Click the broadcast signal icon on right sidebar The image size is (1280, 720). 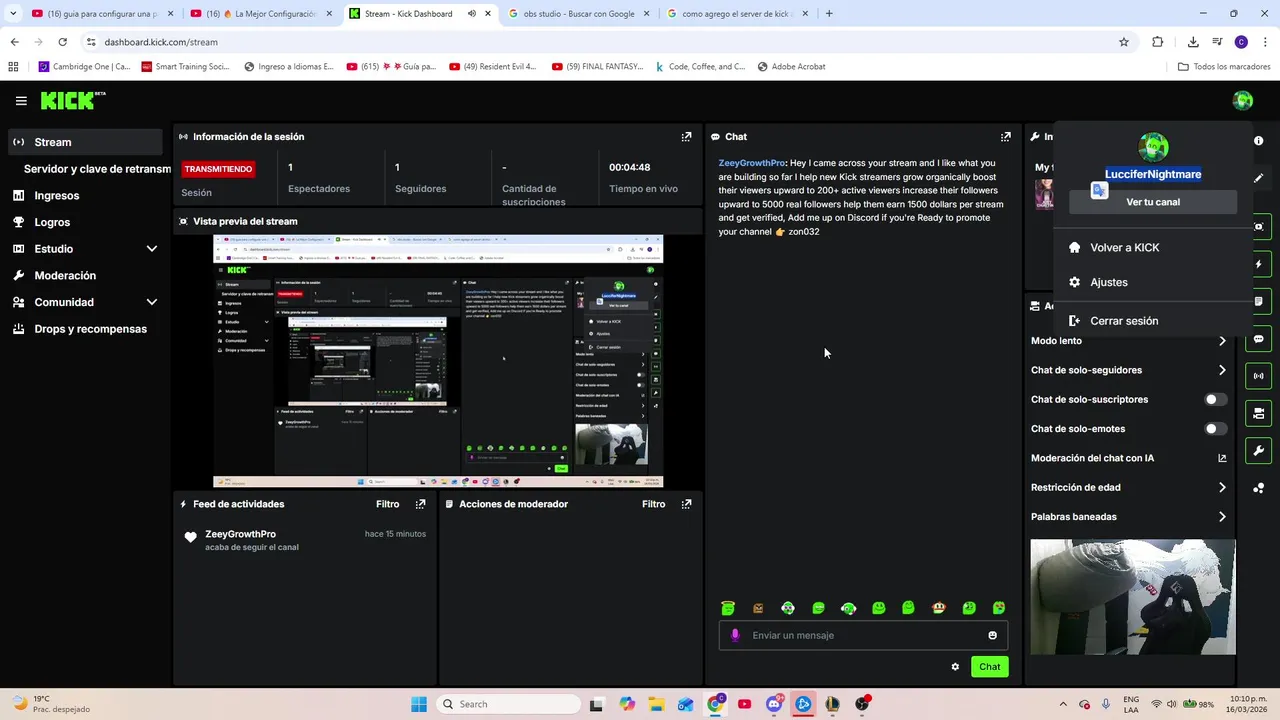(1258, 376)
